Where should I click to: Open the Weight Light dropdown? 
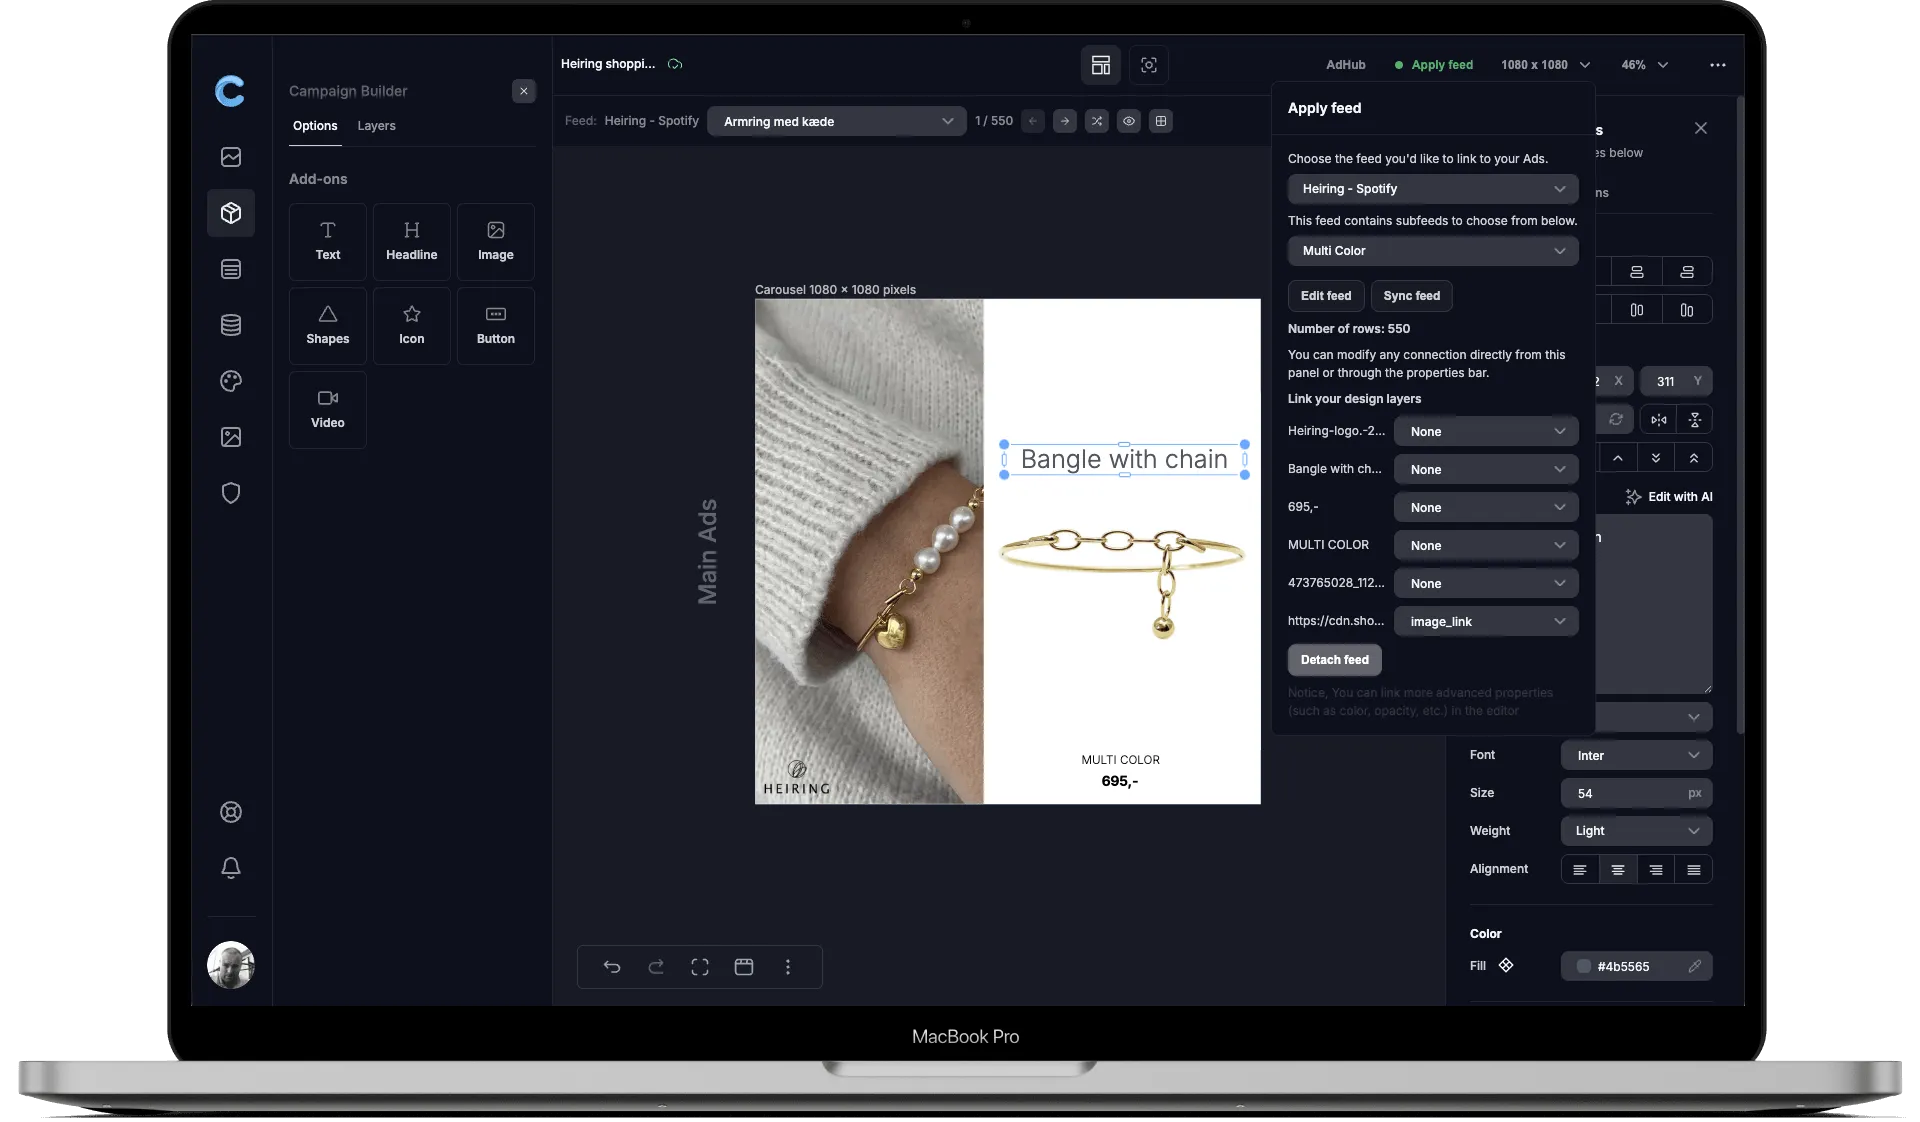point(1636,831)
